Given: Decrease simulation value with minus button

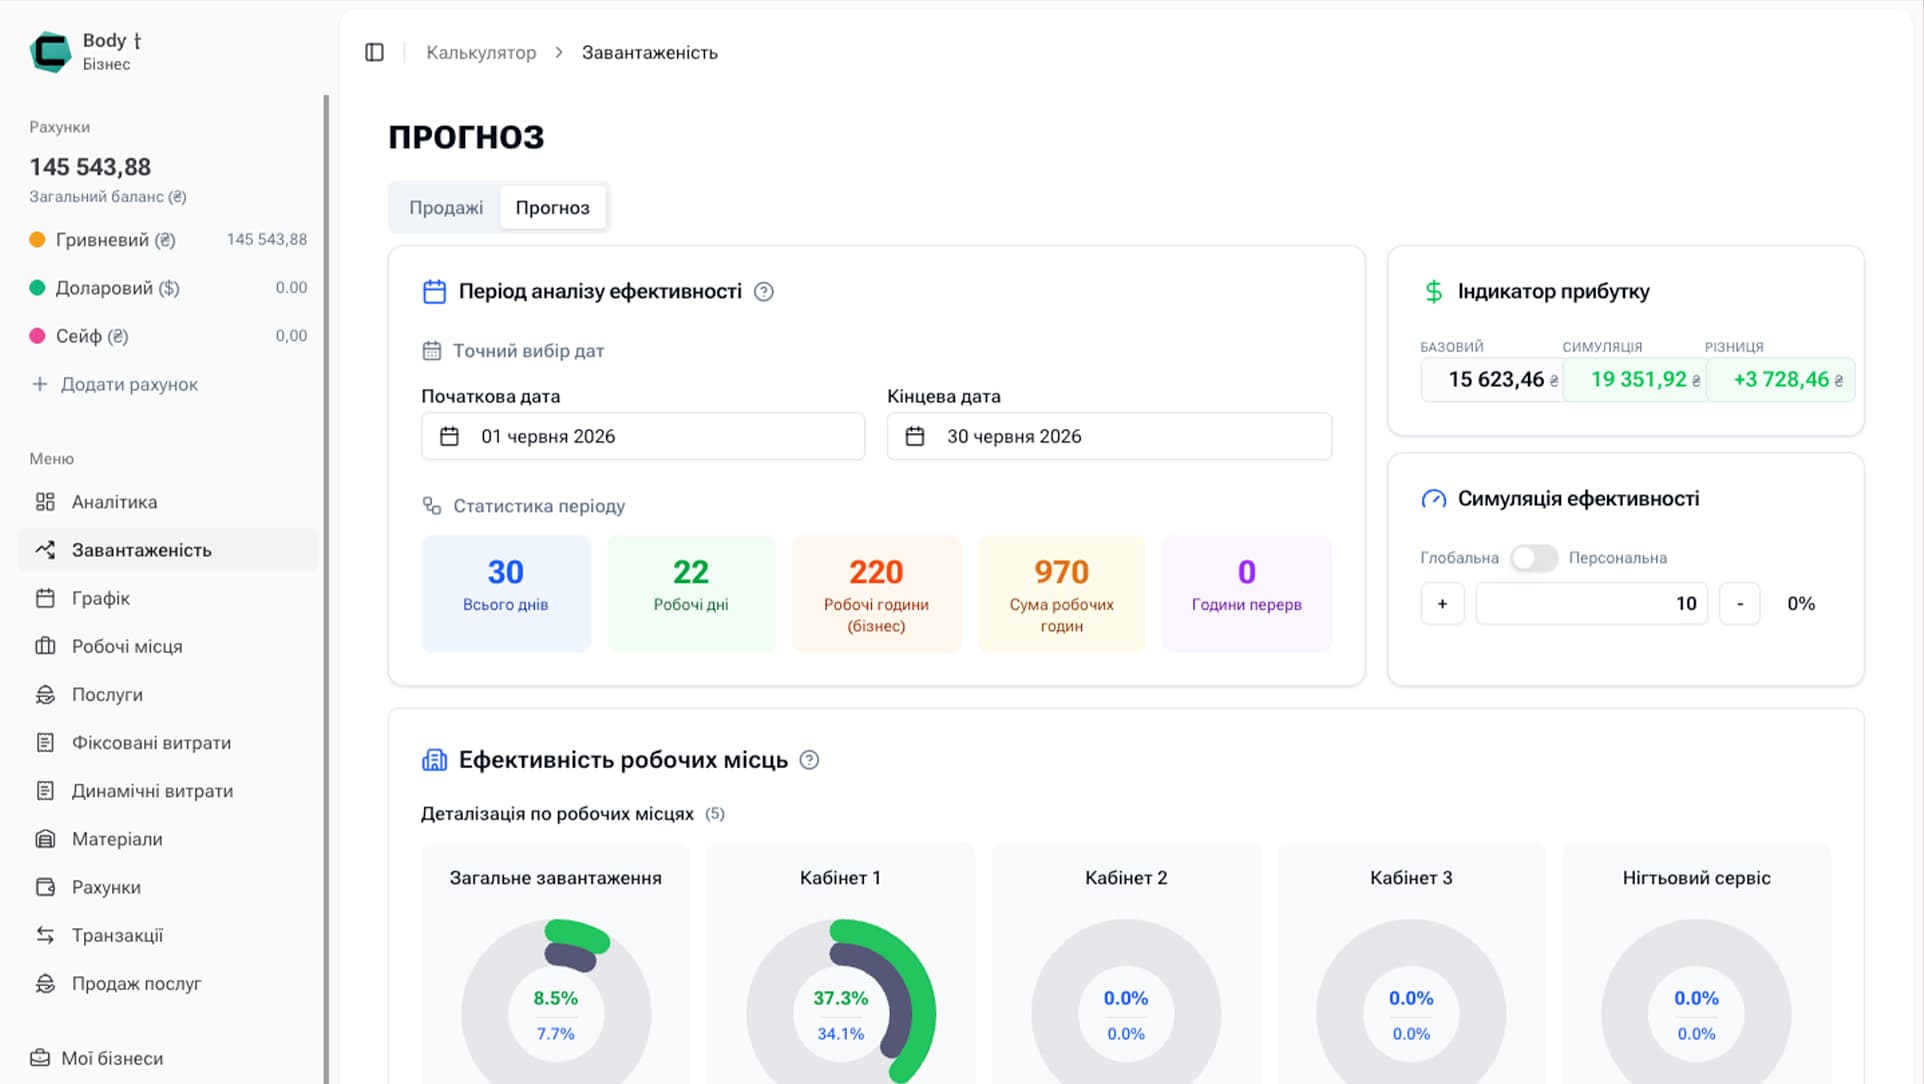Looking at the screenshot, I should pos(1740,604).
